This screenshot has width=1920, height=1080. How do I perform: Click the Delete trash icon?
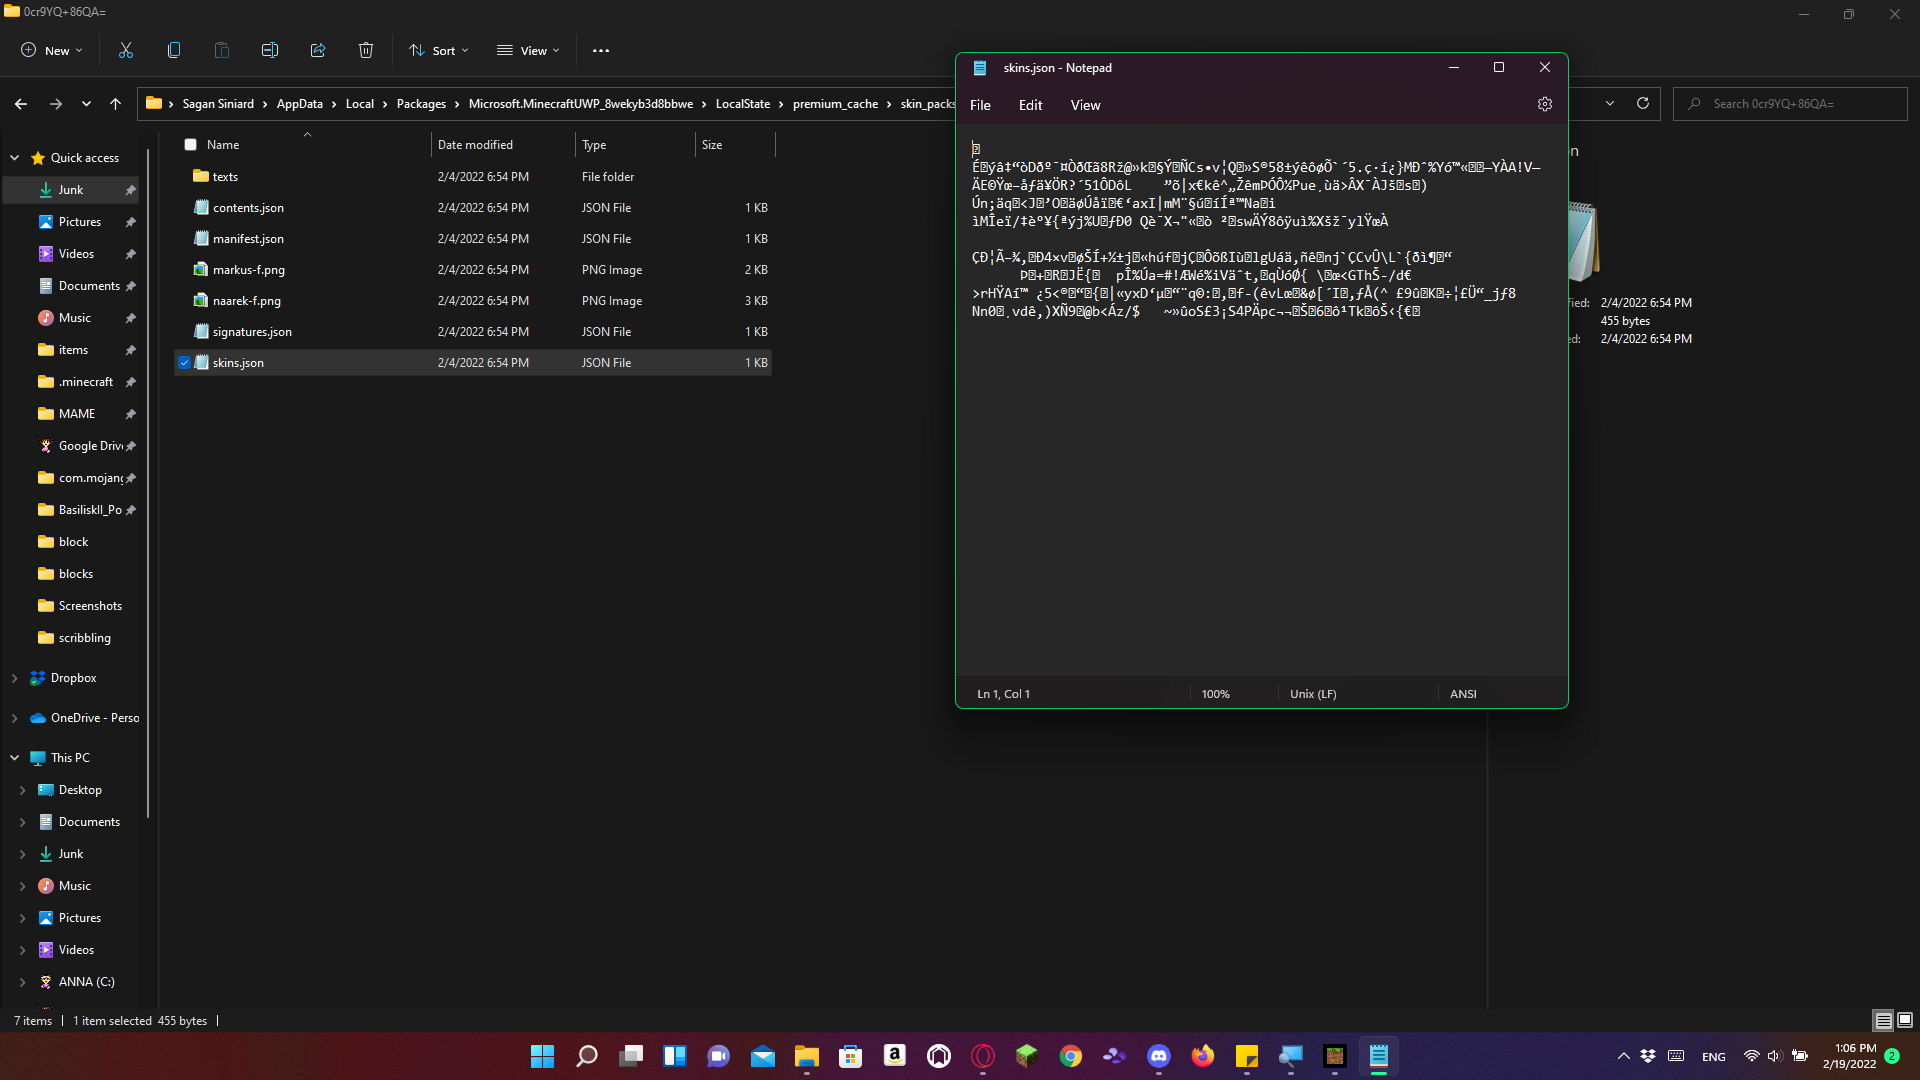(x=366, y=50)
